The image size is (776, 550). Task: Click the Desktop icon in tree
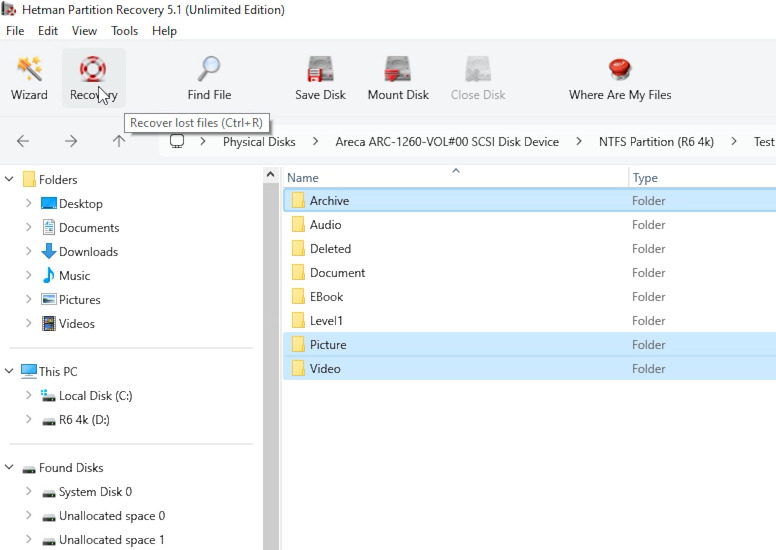(x=48, y=203)
